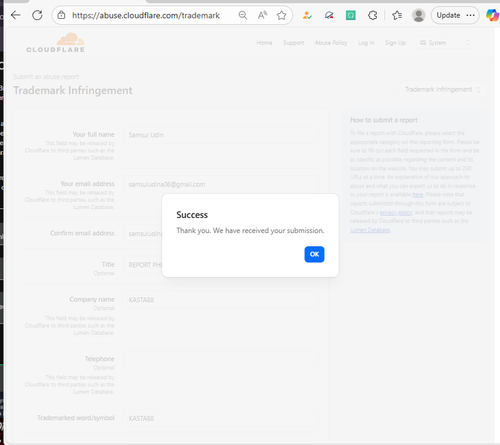This screenshot has height=445, width=500.
Task: Click the Update button in the browser toolbar
Action: pos(448,15)
